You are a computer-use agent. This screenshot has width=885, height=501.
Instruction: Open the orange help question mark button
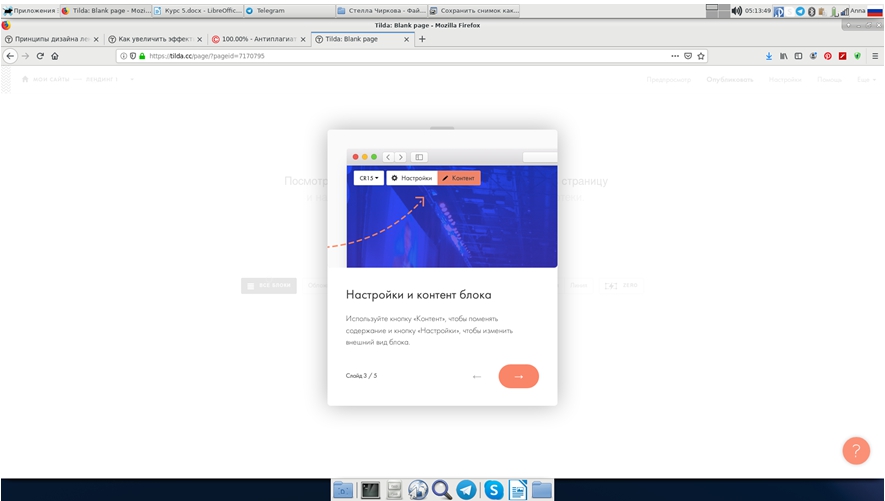point(856,451)
